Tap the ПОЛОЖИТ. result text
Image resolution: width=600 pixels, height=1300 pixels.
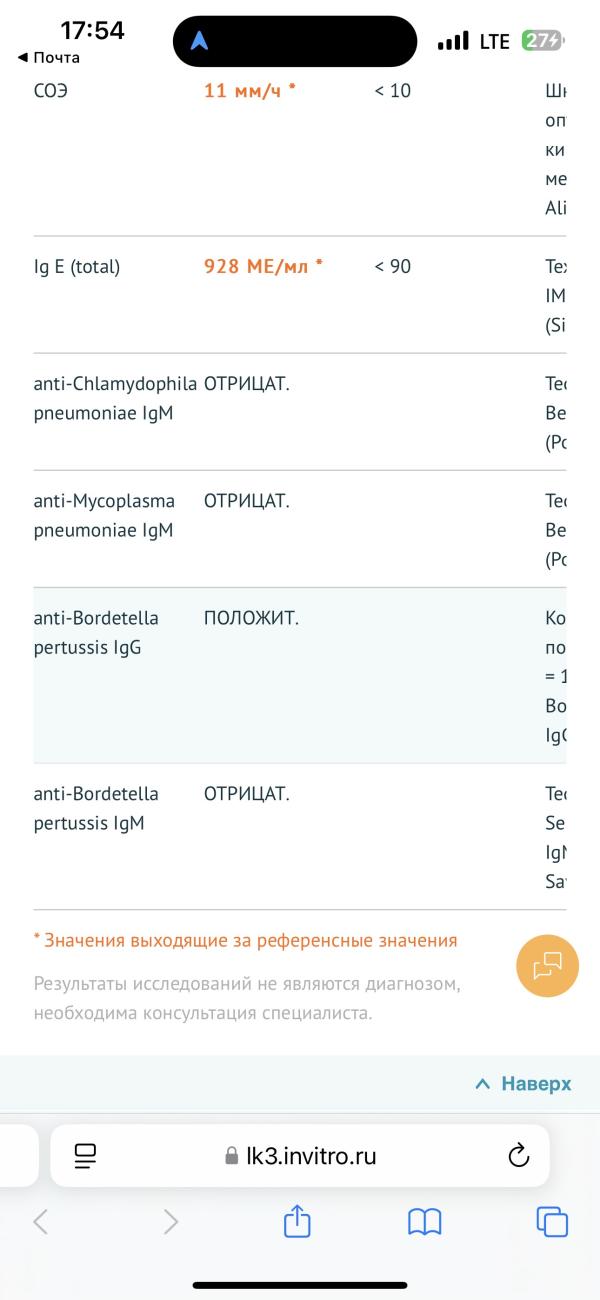click(x=251, y=618)
